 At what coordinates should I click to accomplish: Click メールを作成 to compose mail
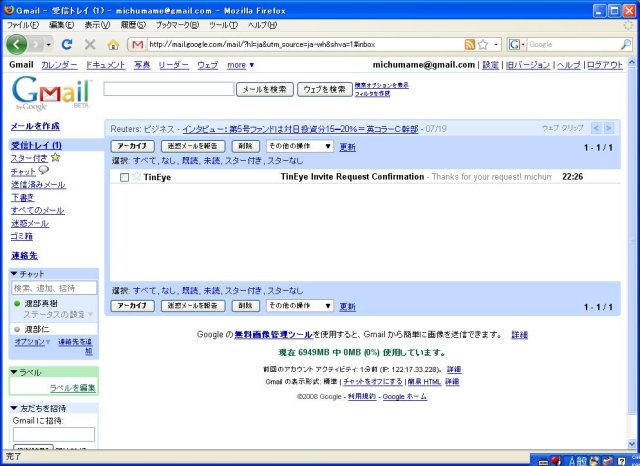[x=35, y=126]
